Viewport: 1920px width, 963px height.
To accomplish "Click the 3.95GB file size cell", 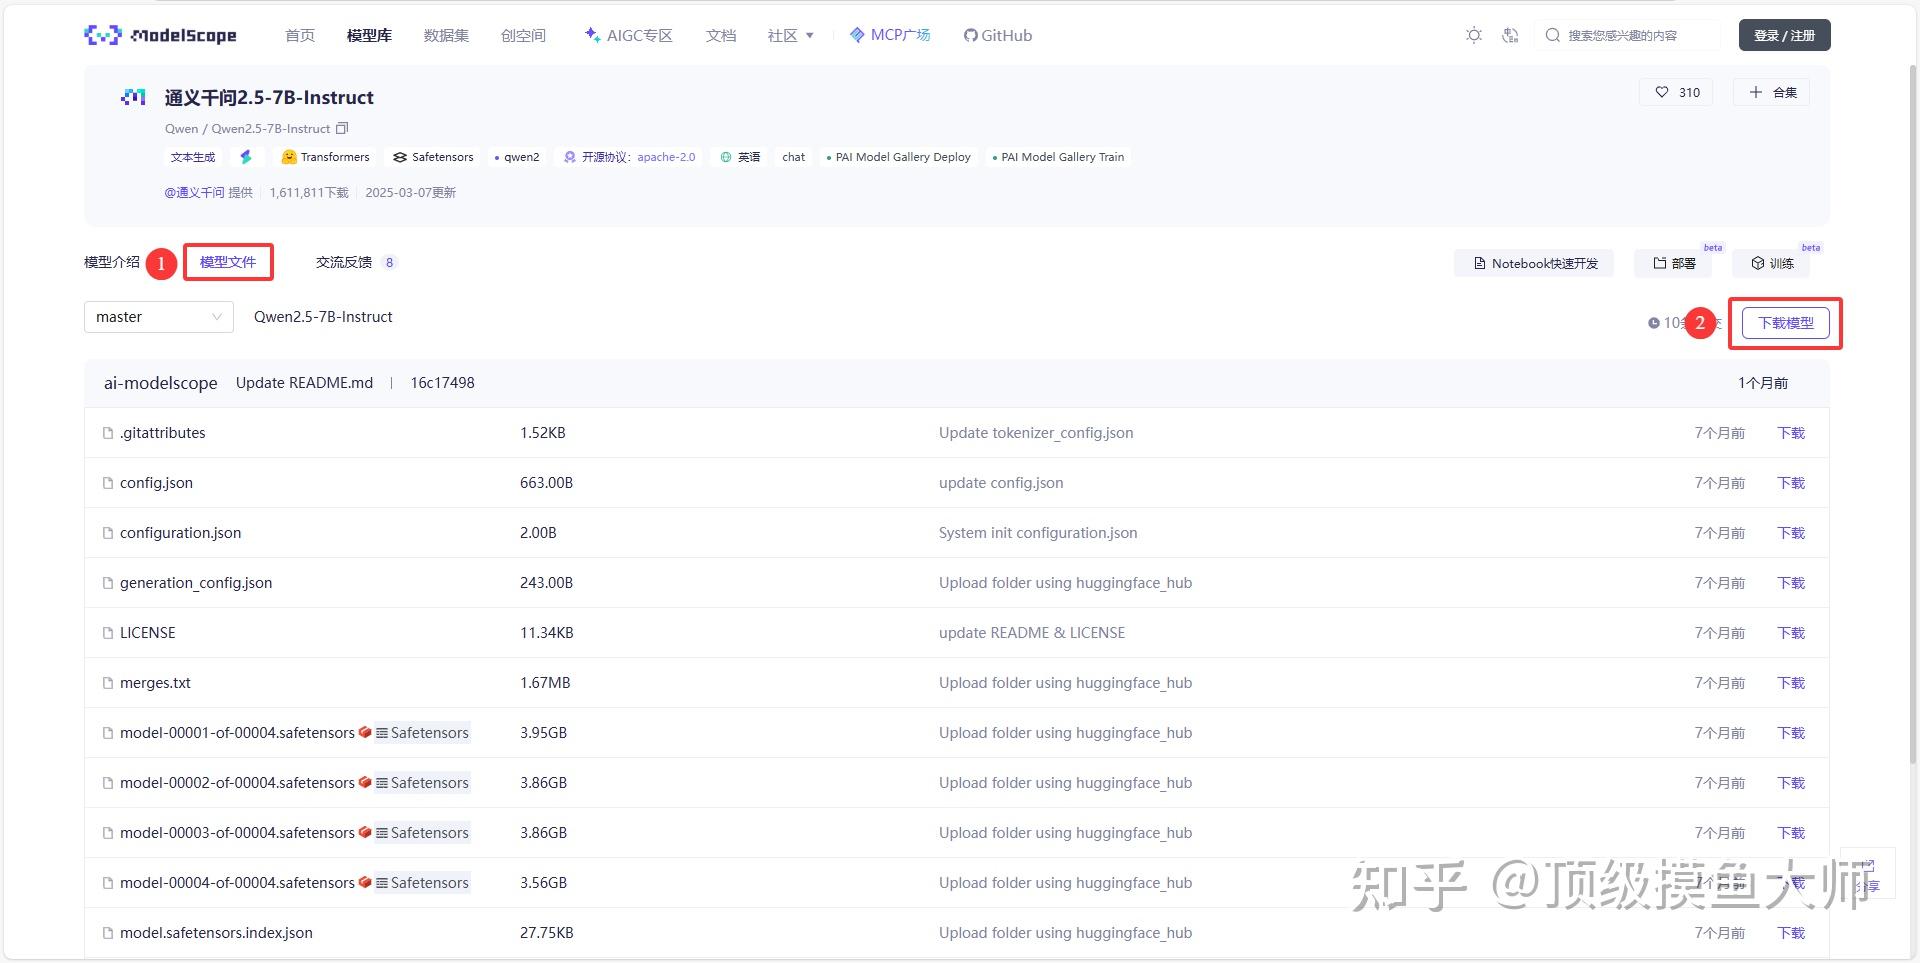I will 543,733.
